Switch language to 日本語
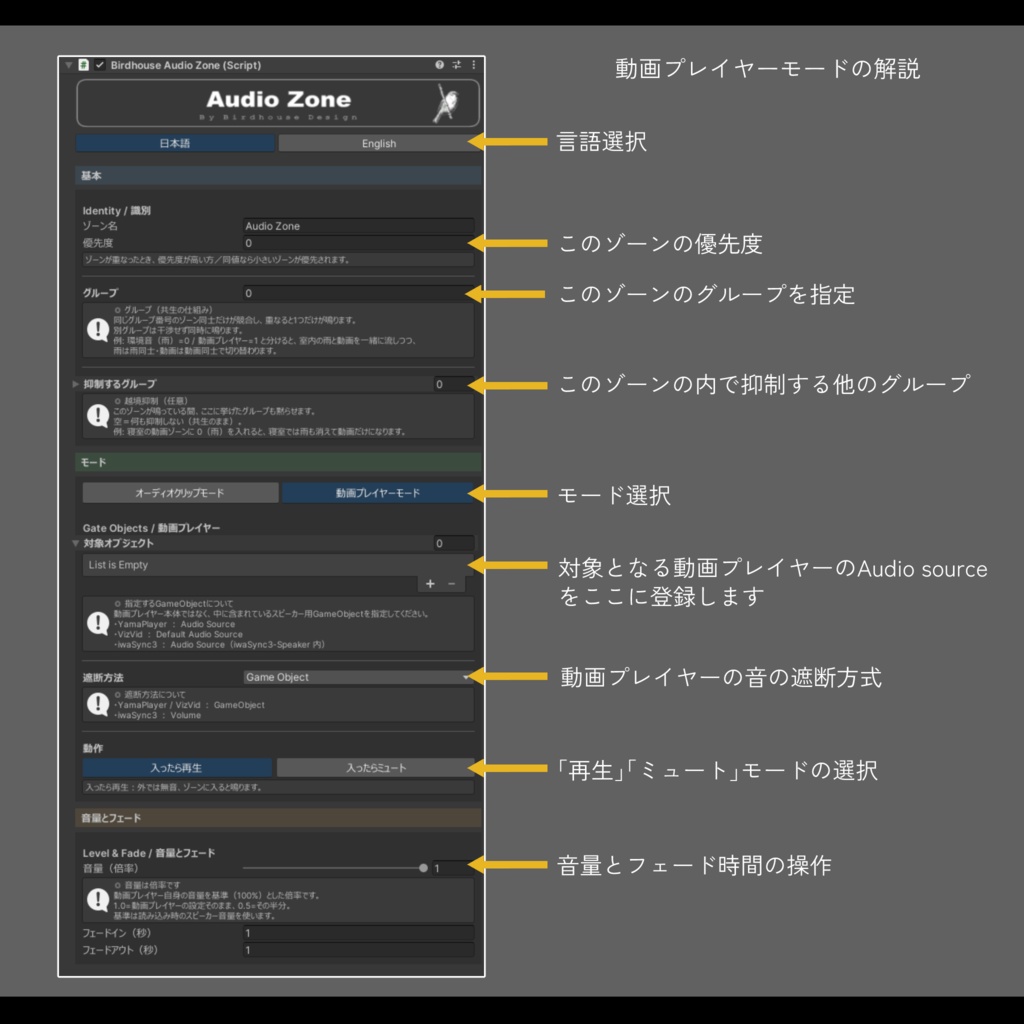This screenshot has width=1024, height=1024. point(175,143)
